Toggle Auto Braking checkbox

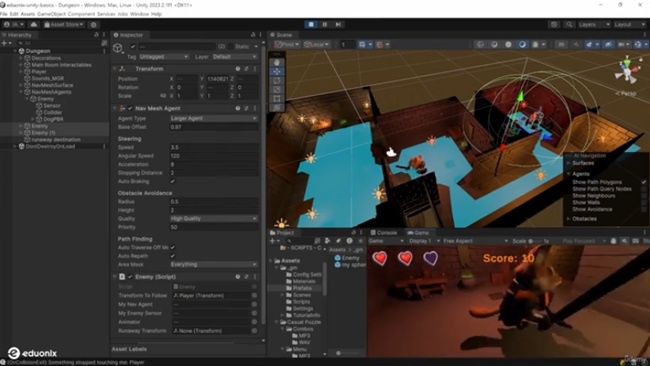click(173, 181)
